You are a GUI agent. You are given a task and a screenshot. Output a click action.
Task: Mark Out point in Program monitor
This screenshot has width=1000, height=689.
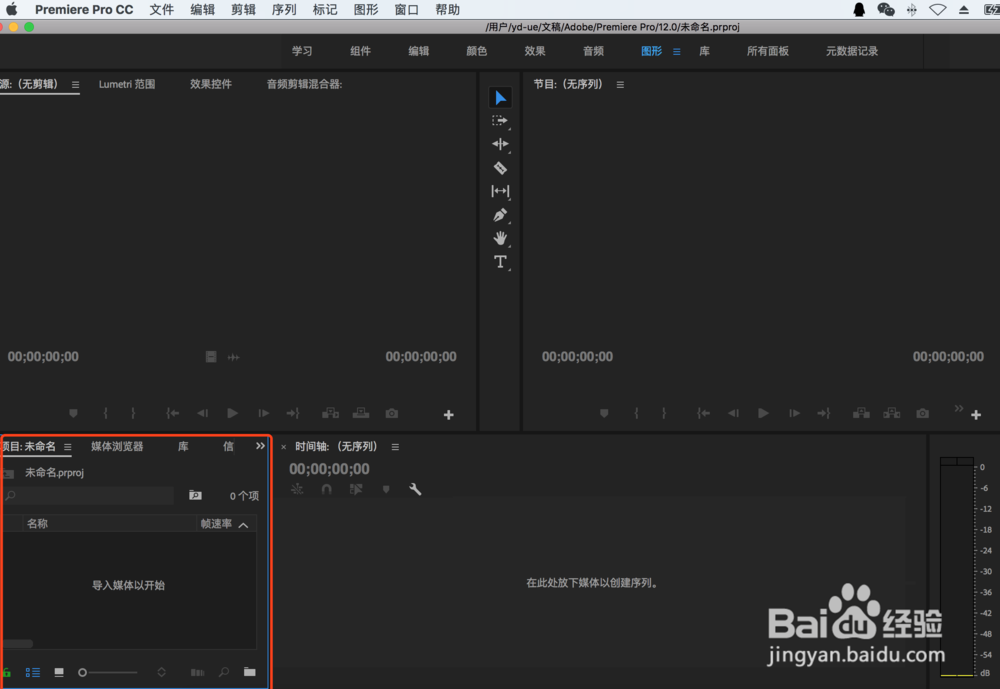point(664,413)
